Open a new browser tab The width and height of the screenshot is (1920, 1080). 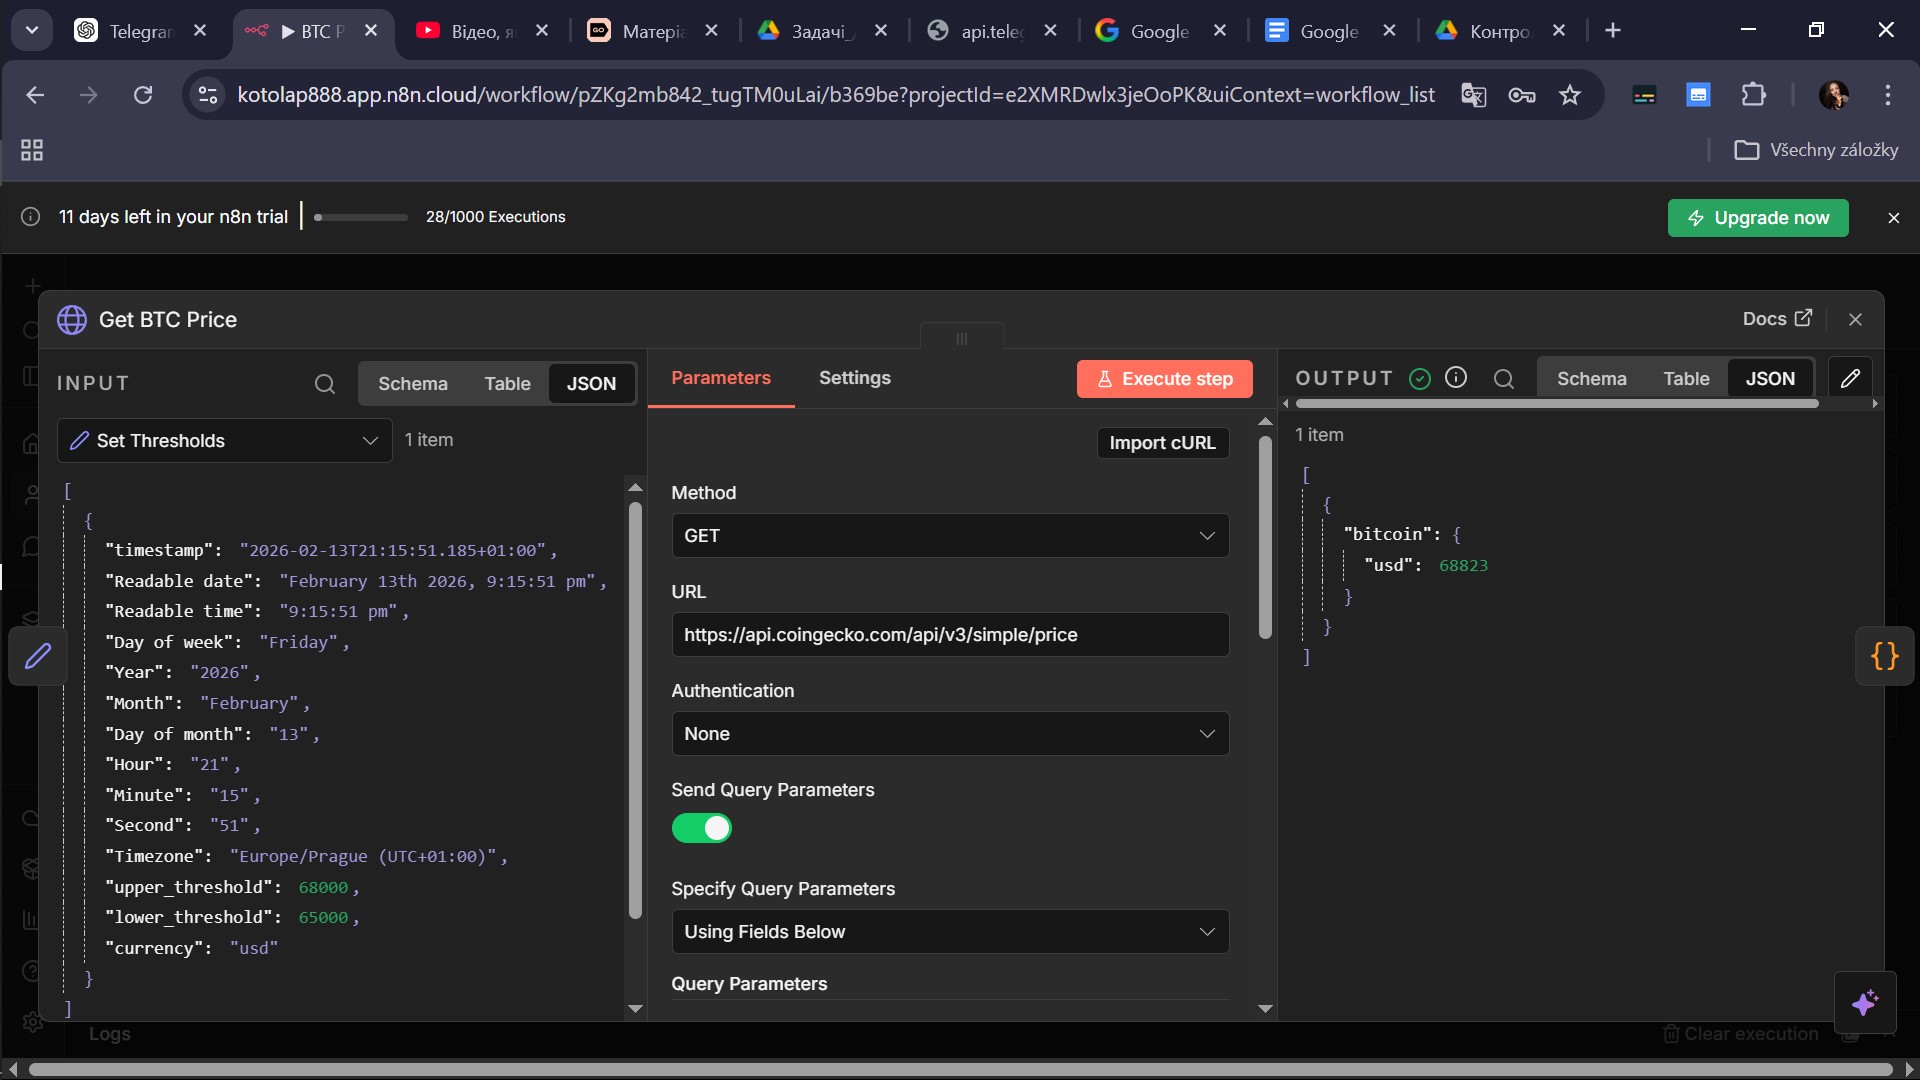point(1613,31)
